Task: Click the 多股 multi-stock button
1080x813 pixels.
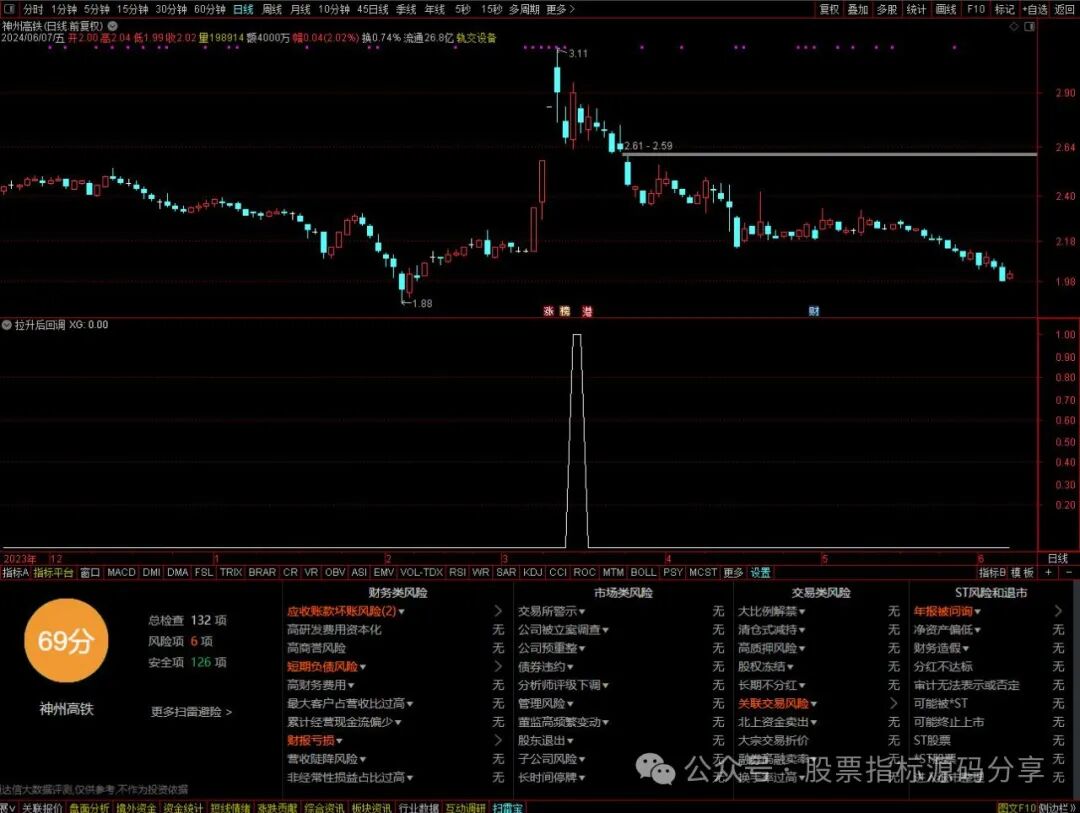Action: tap(886, 9)
